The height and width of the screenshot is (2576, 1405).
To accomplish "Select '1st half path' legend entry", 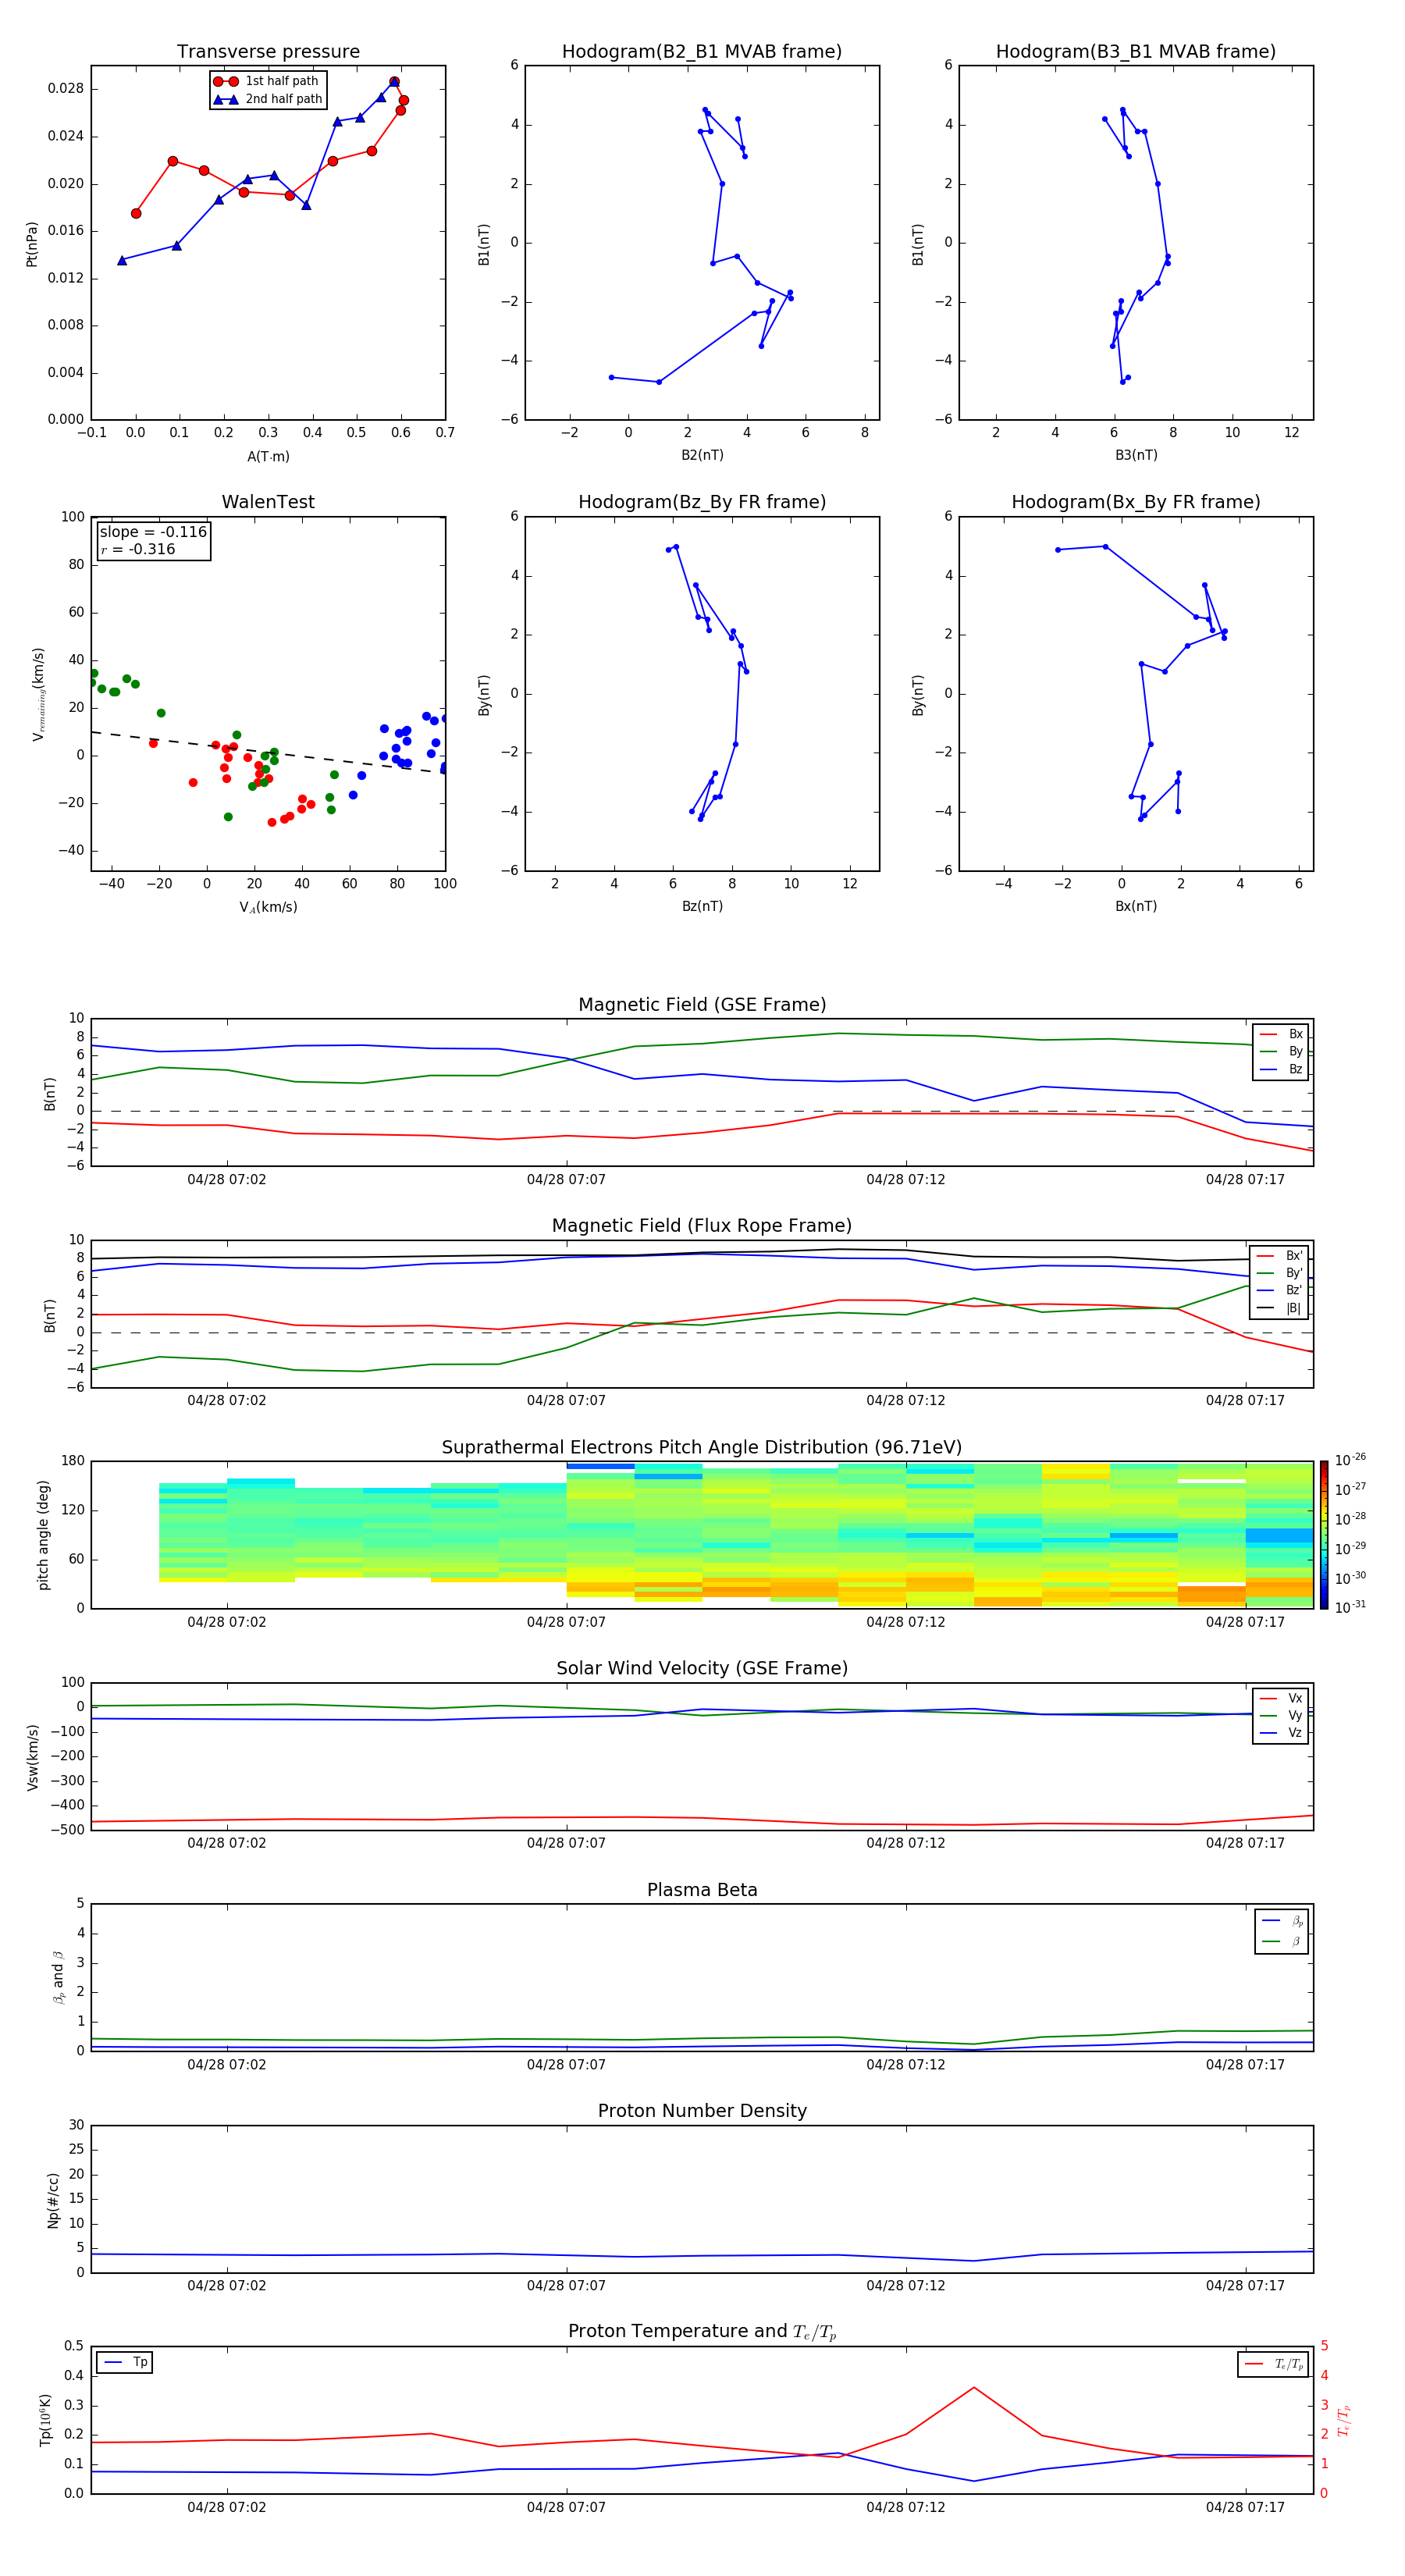I will (267, 81).
